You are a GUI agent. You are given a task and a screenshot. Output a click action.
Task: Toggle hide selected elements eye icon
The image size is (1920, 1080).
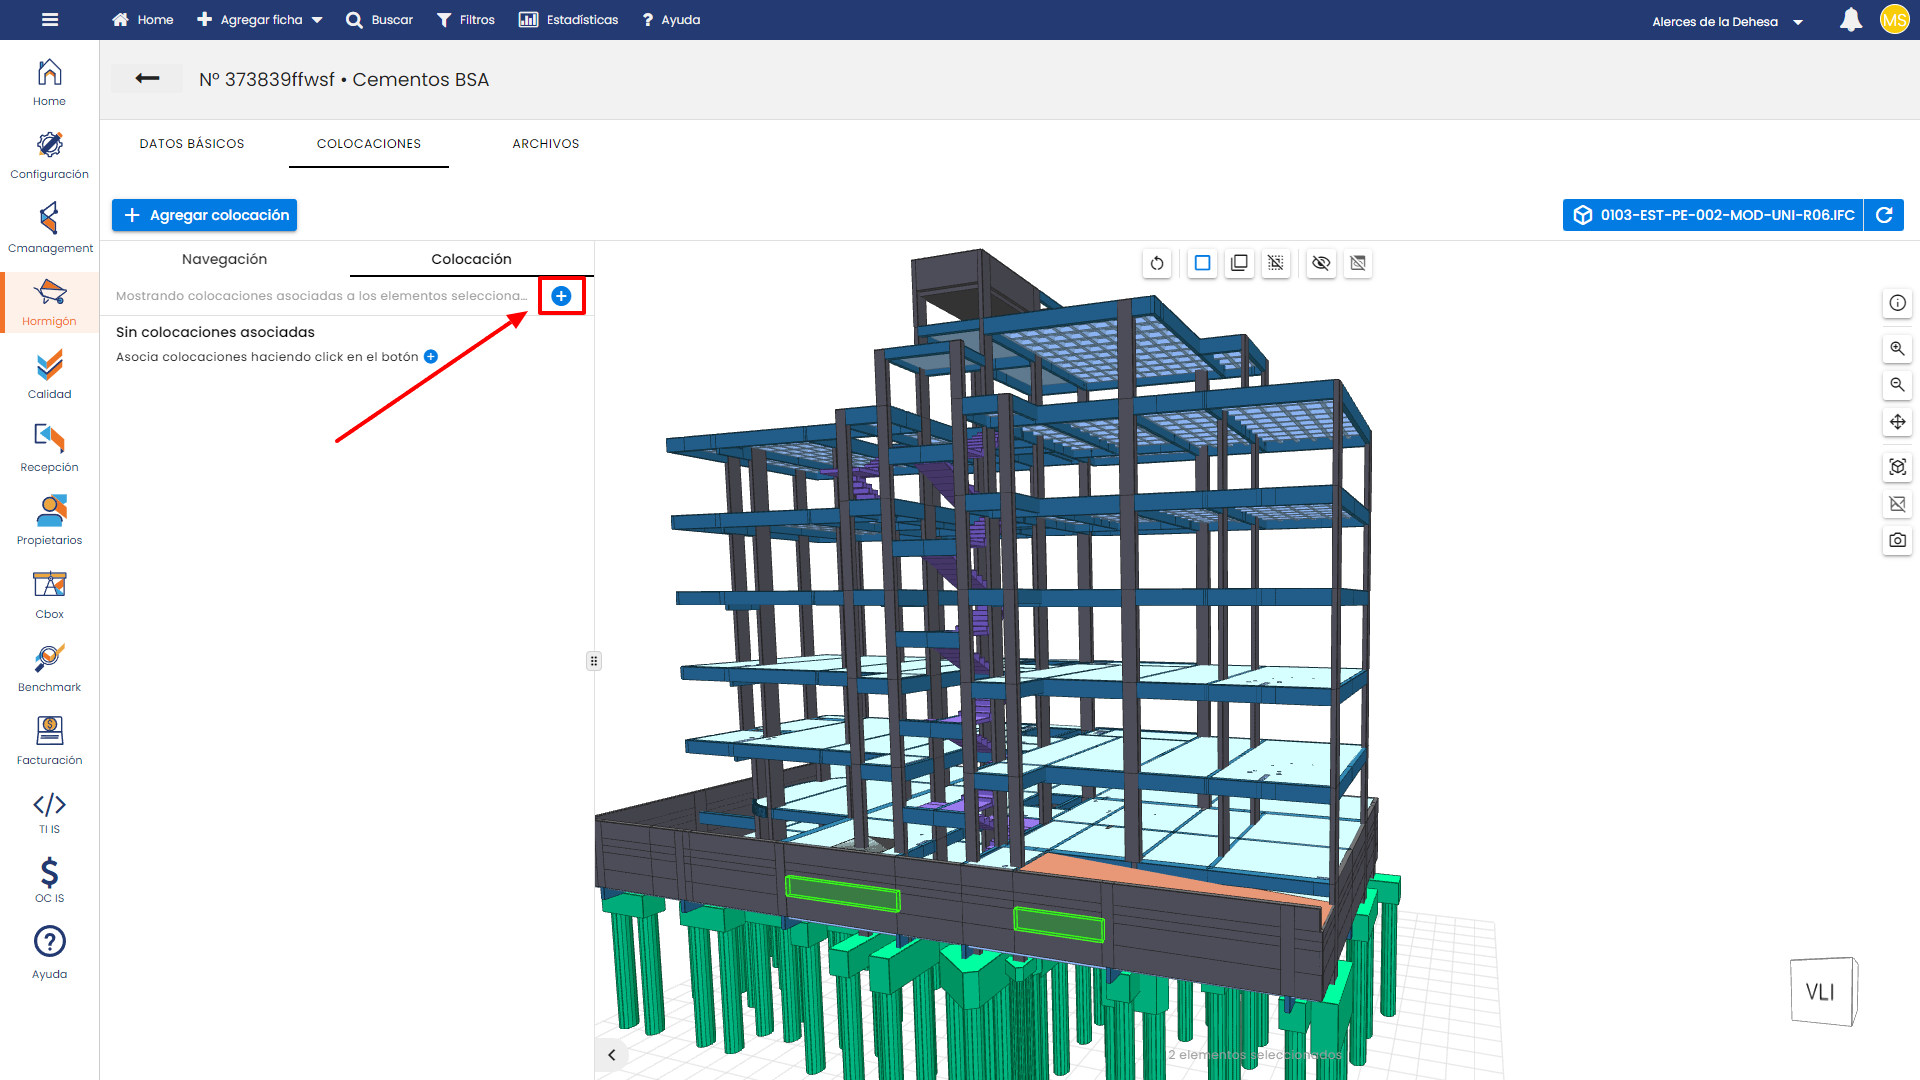click(x=1321, y=263)
